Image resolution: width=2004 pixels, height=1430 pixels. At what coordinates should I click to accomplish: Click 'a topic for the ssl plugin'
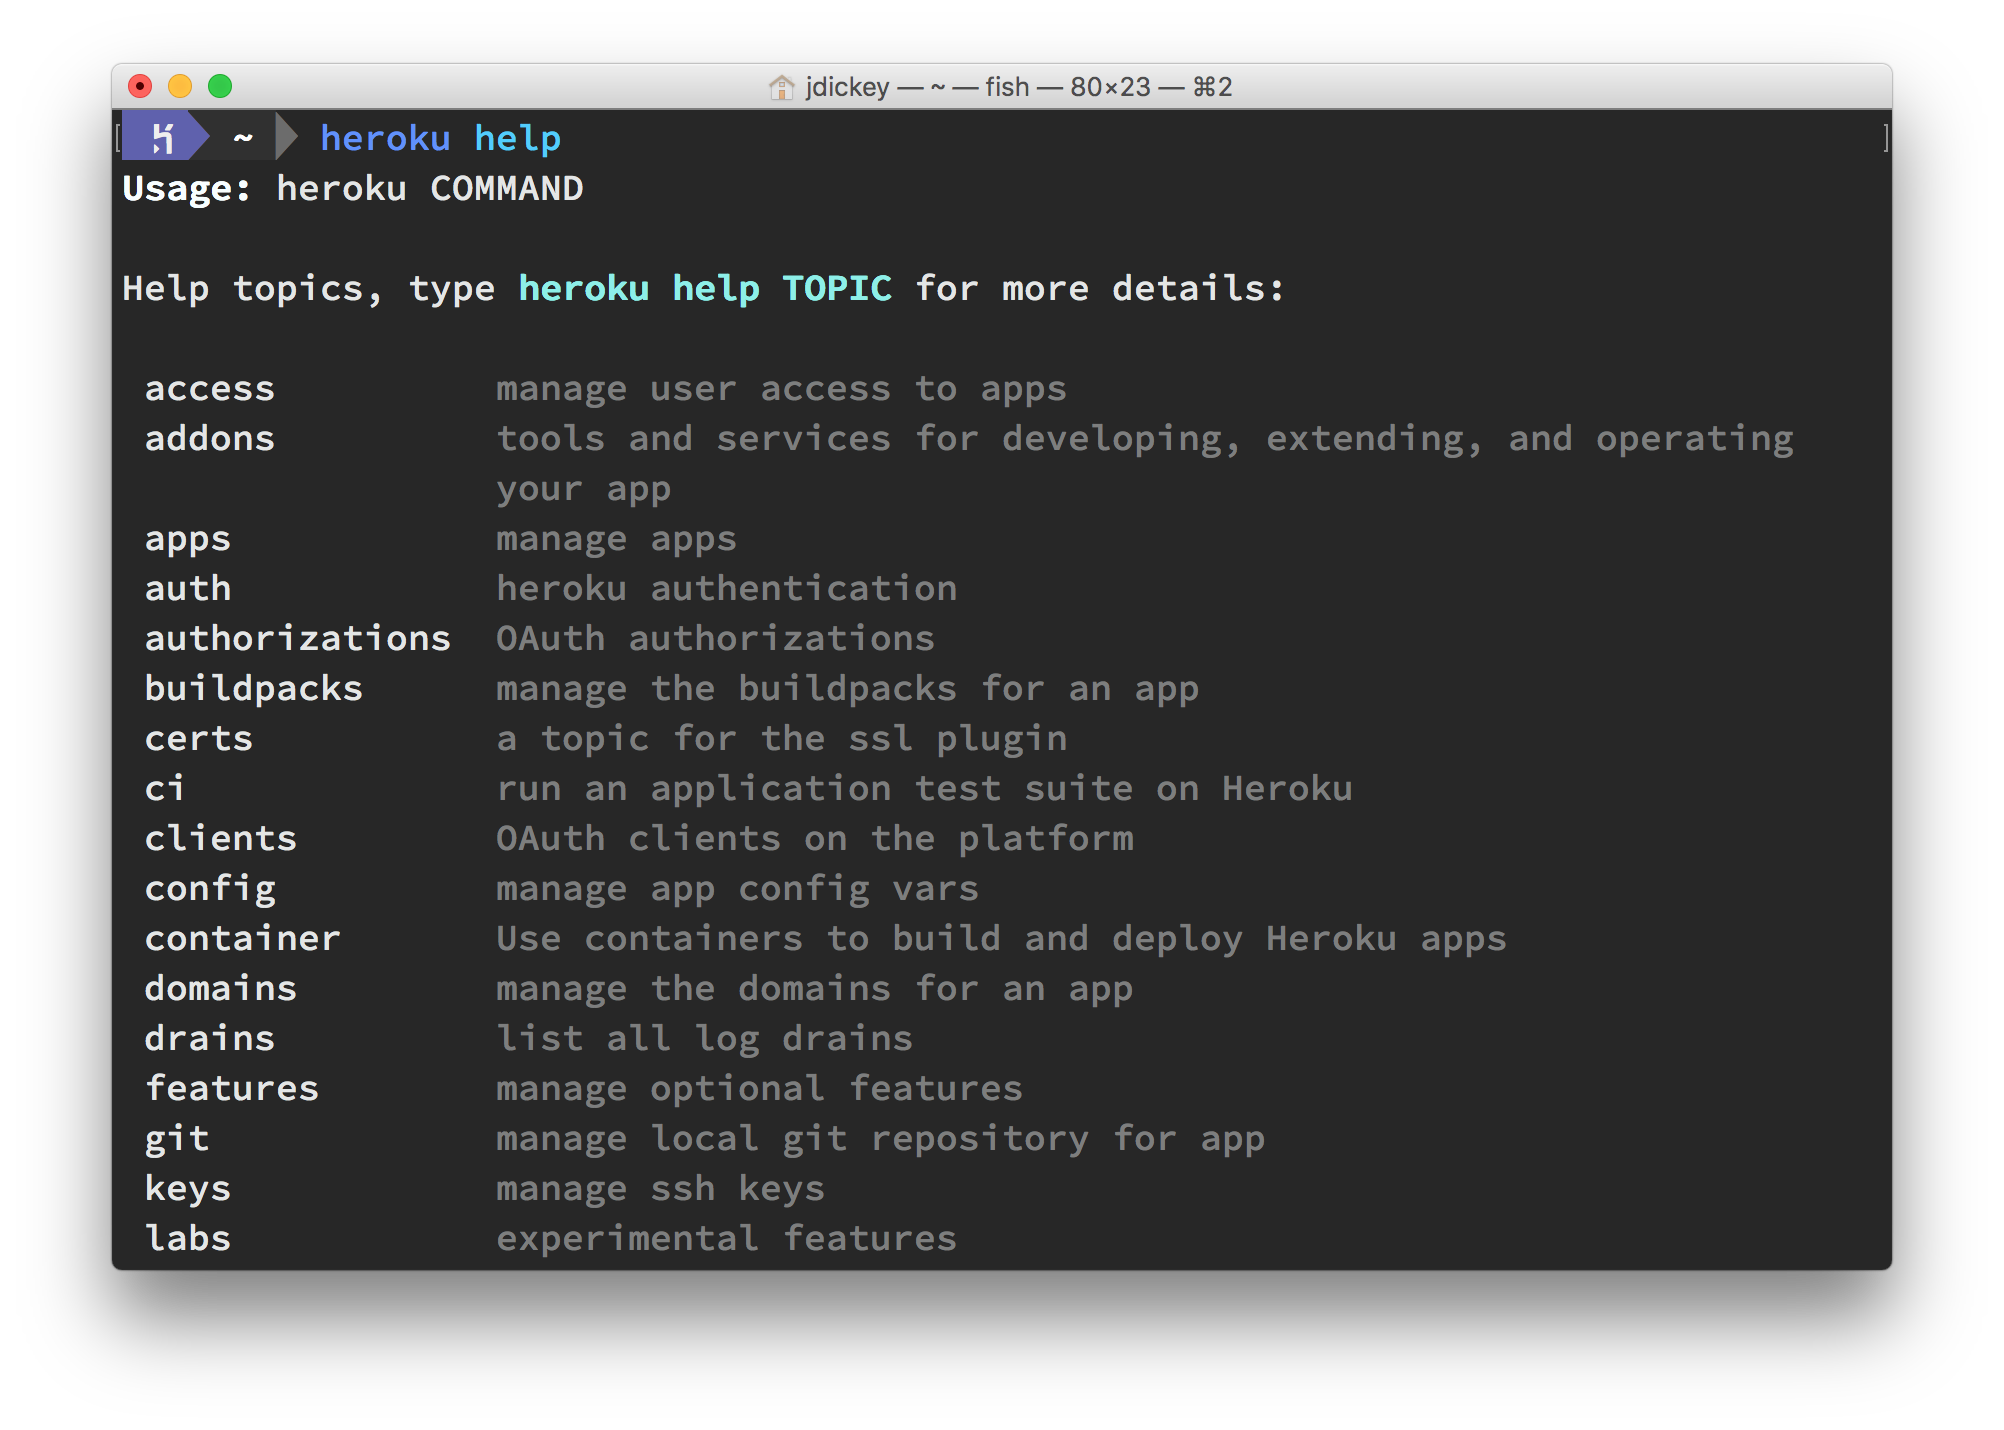pos(781,740)
